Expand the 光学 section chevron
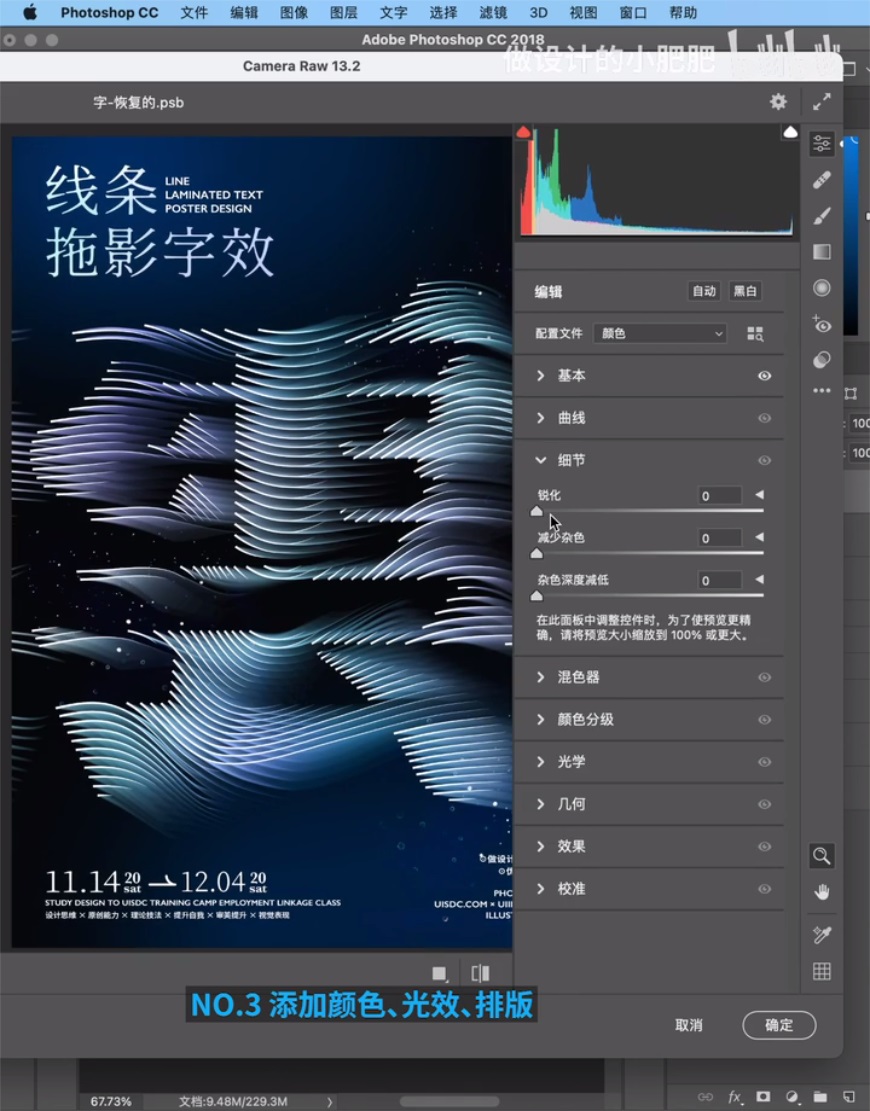 (x=541, y=762)
